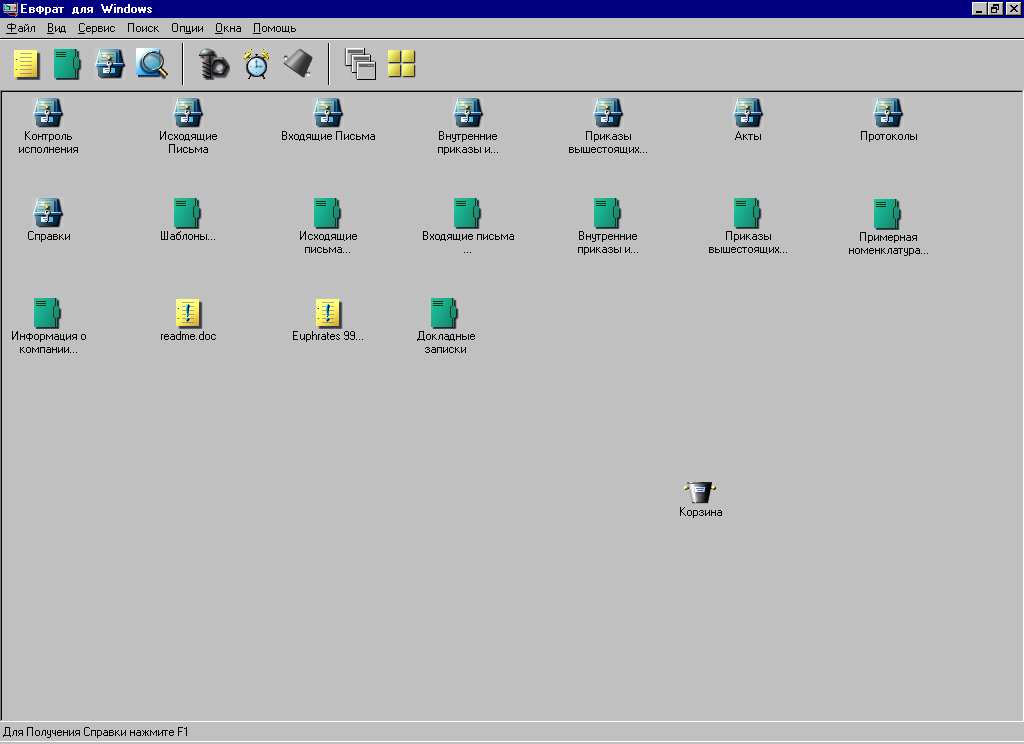Click the cascade windows toolbar icon

pyautogui.click(x=360, y=64)
